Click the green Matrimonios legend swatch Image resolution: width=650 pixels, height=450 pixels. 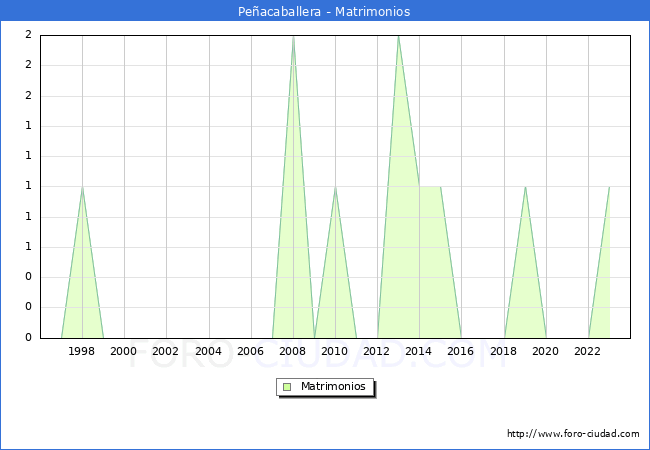(287, 387)
